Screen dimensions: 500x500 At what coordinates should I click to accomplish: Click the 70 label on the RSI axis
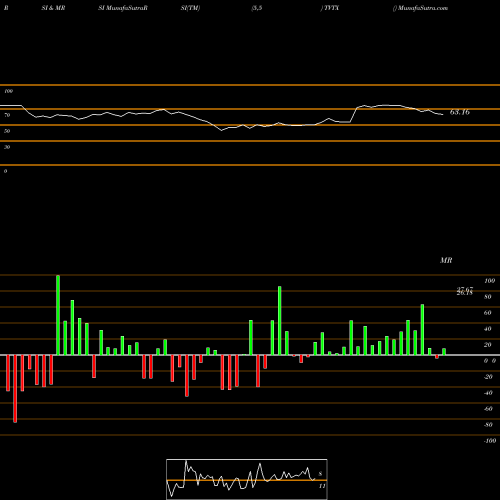pos(7,115)
